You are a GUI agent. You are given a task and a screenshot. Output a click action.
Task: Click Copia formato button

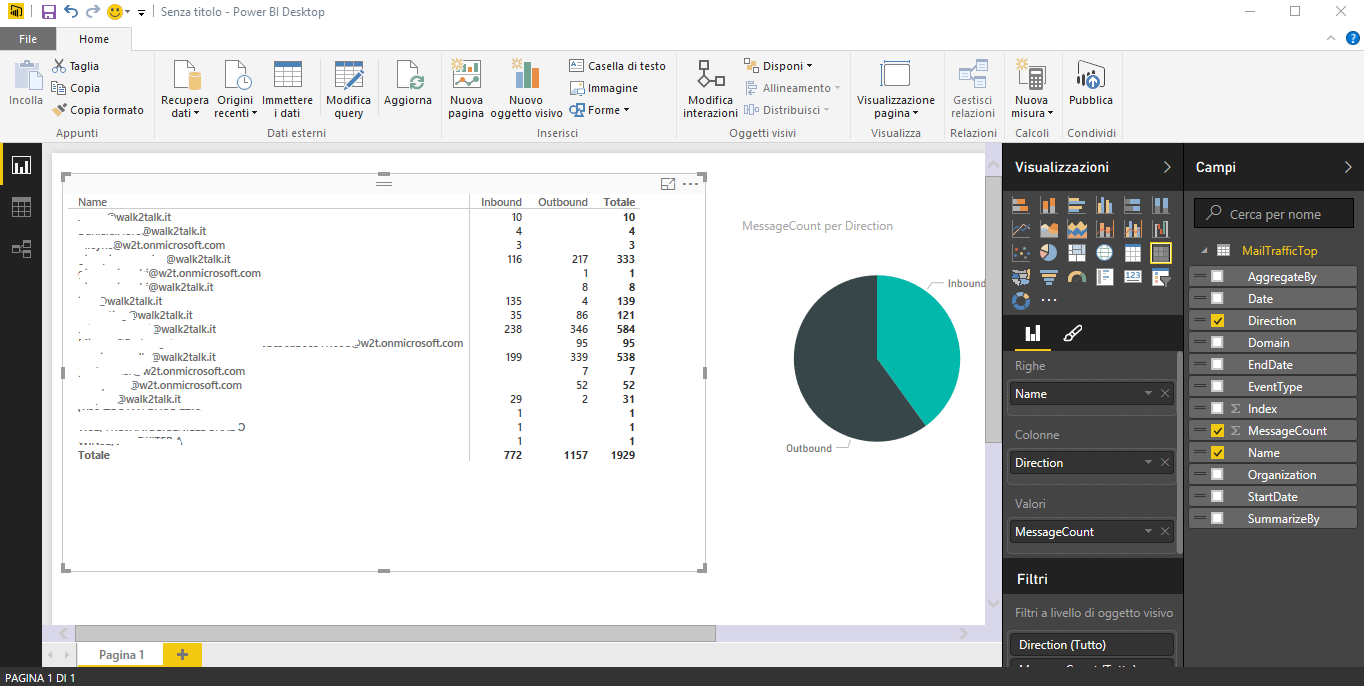pos(97,110)
